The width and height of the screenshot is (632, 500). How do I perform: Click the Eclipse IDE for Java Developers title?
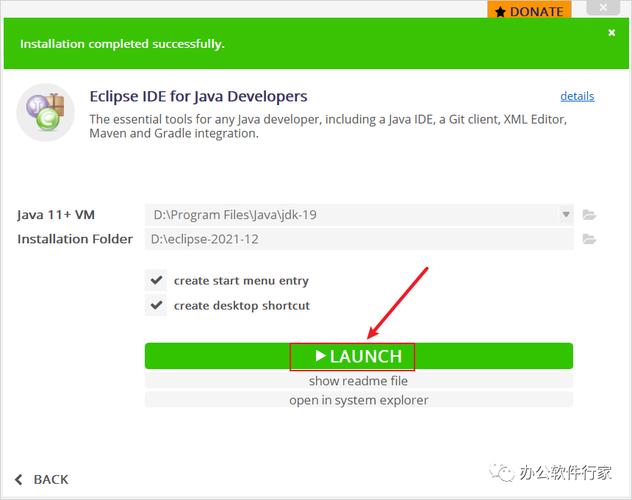(198, 97)
